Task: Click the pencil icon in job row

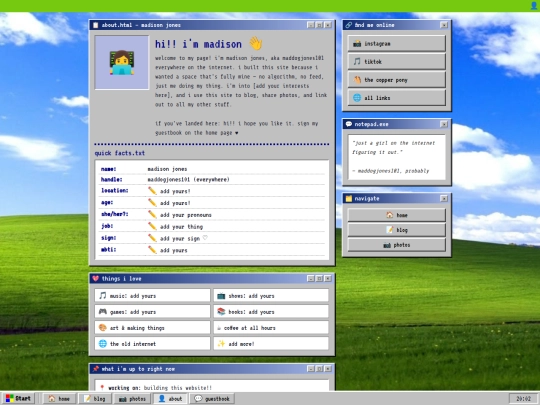Action: point(152,226)
